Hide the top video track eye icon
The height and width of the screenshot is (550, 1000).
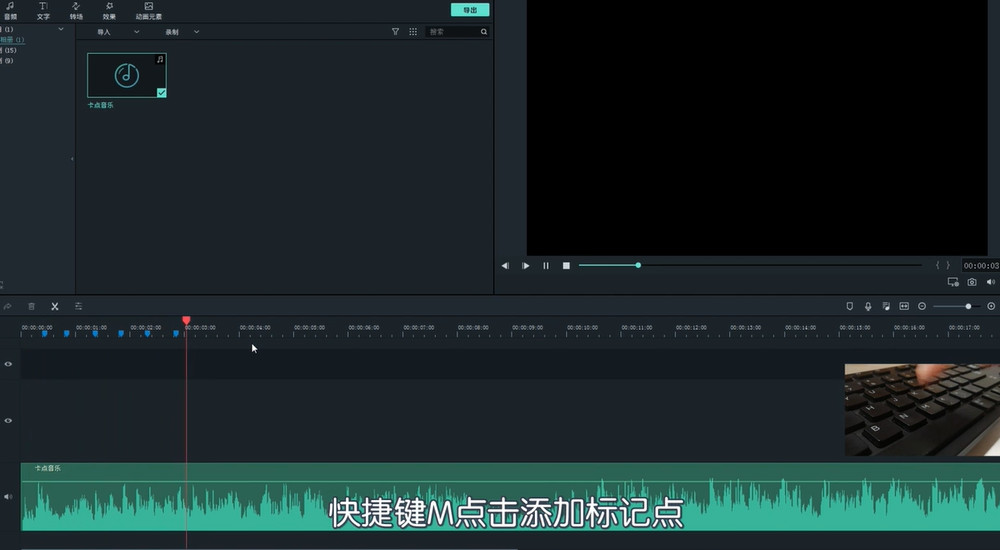(x=8, y=364)
